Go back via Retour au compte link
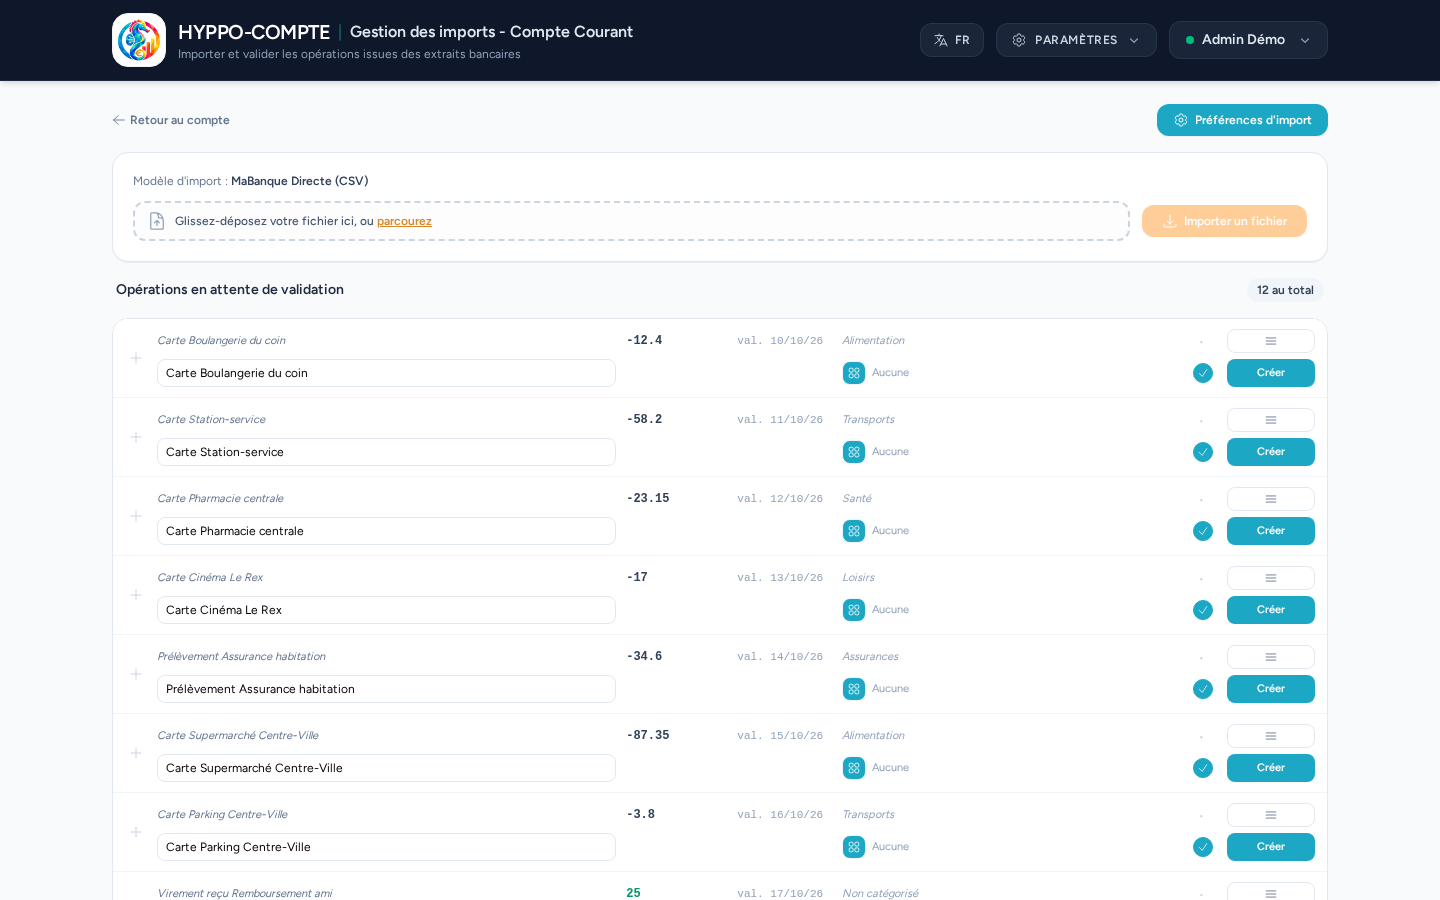The width and height of the screenshot is (1440, 900). (x=171, y=120)
